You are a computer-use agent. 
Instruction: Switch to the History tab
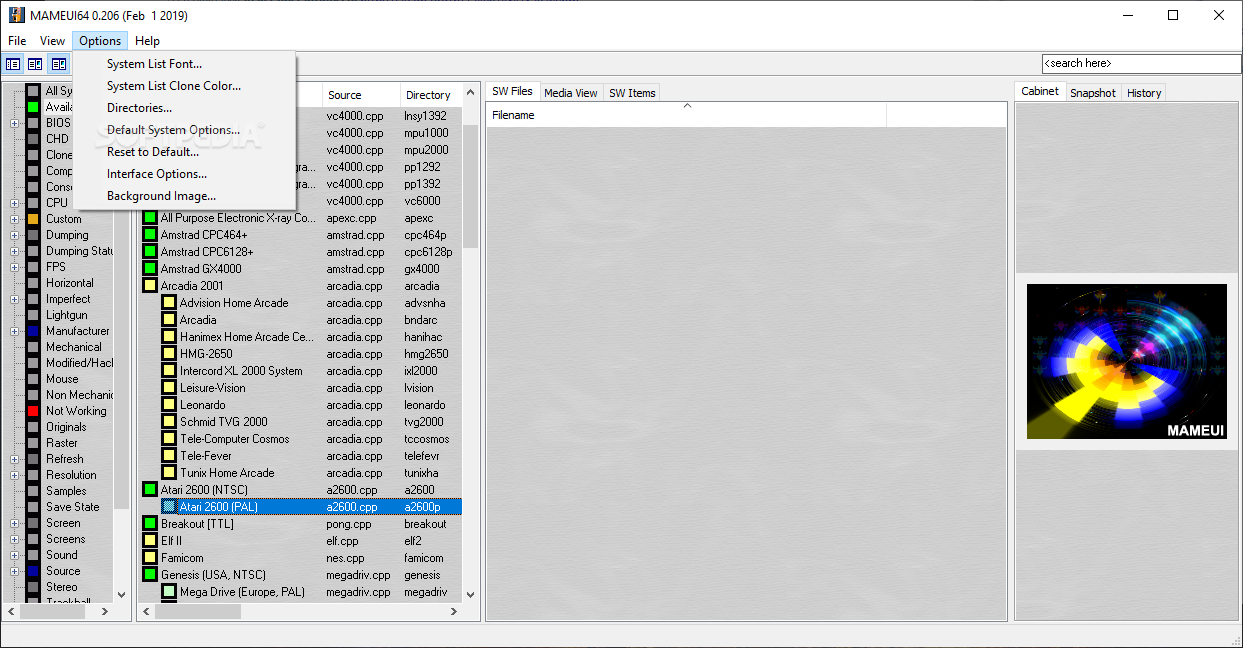coord(1144,93)
